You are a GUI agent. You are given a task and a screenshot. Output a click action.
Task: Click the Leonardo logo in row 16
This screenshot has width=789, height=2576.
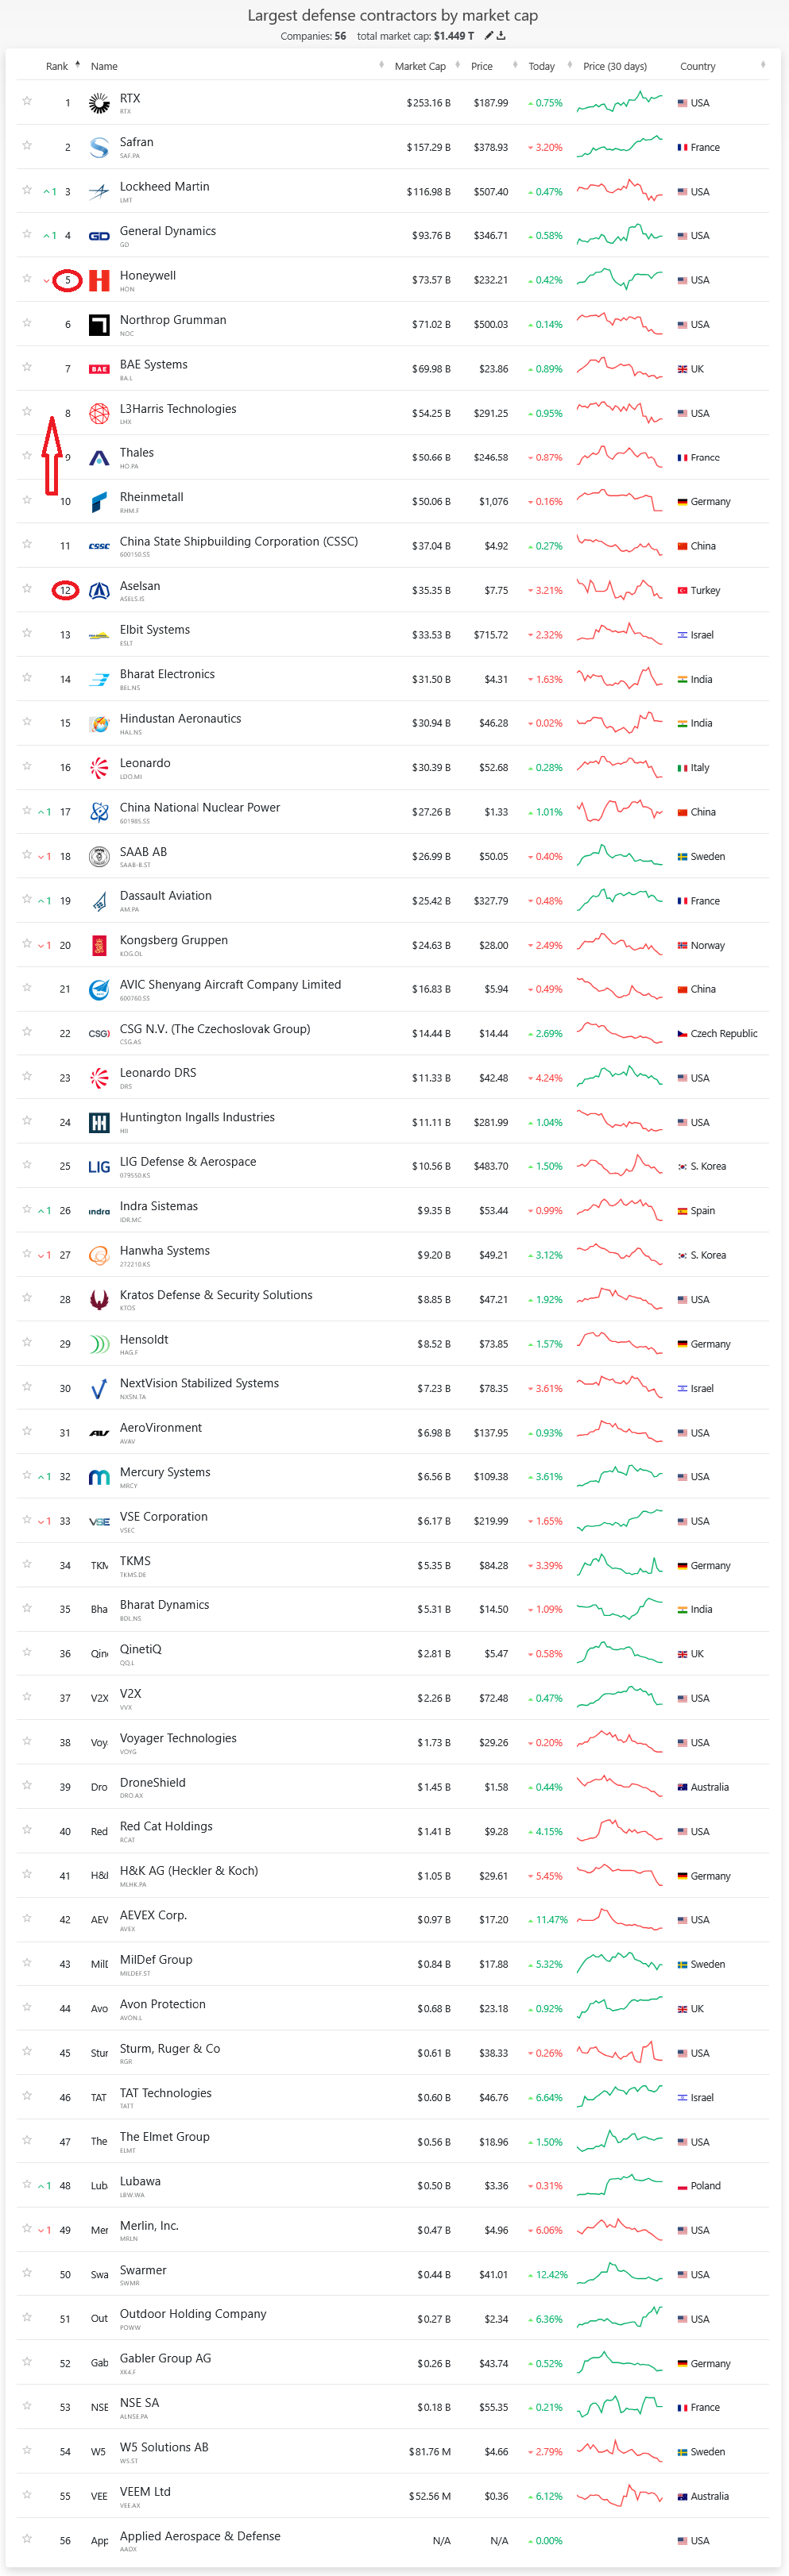pyautogui.click(x=99, y=768)
